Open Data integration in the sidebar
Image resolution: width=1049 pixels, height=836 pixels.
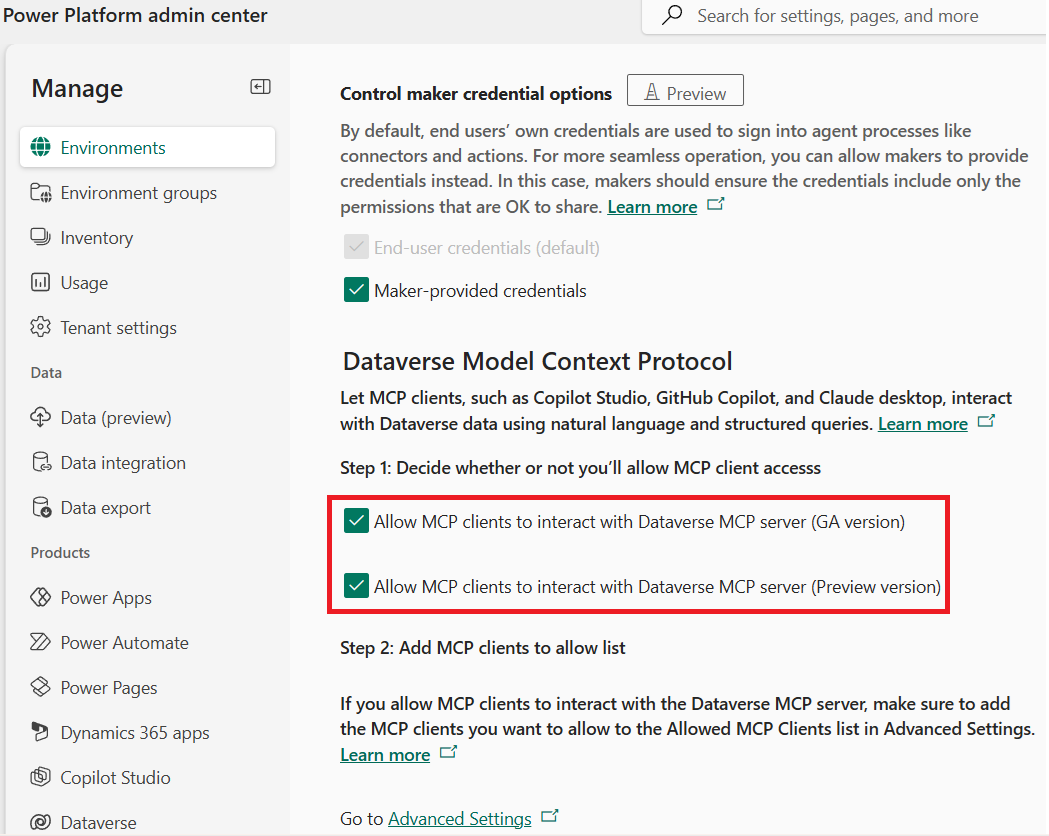click(x=122, y=463)
